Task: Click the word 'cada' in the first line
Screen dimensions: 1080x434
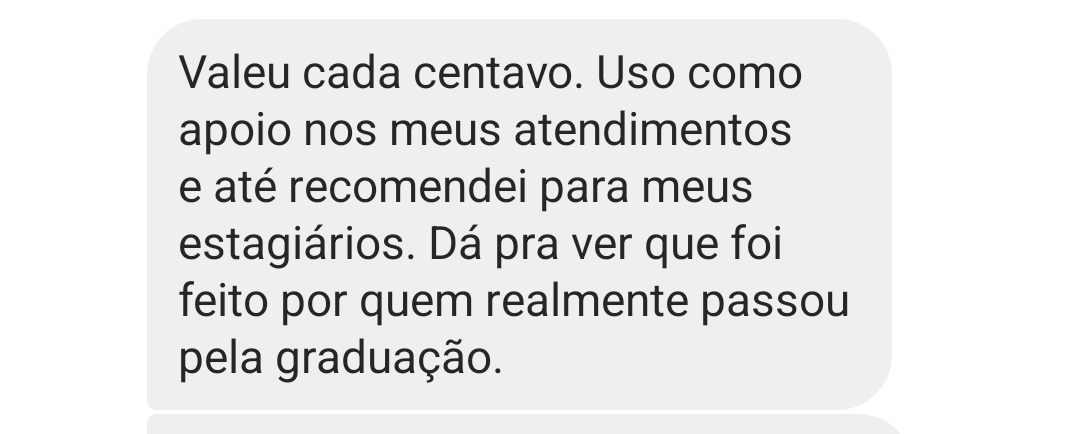Action: click(352, 73)
